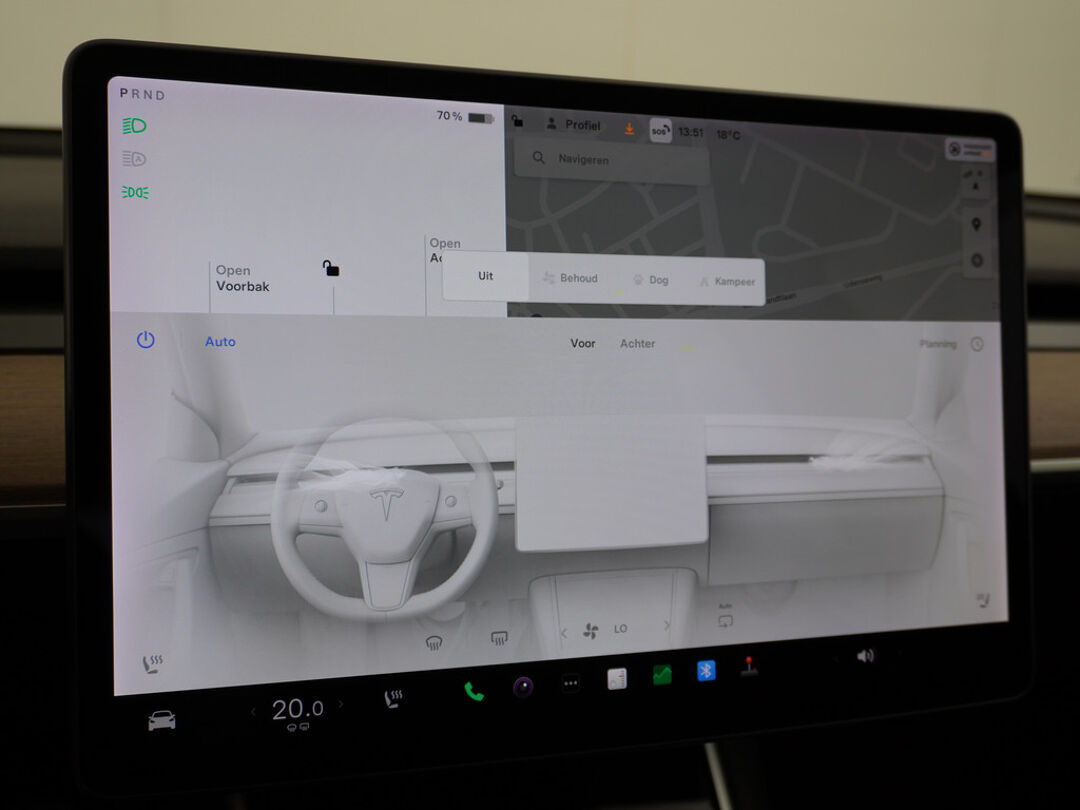
Task: Open car controls via car icon
Action: click(x=162, y=720)
